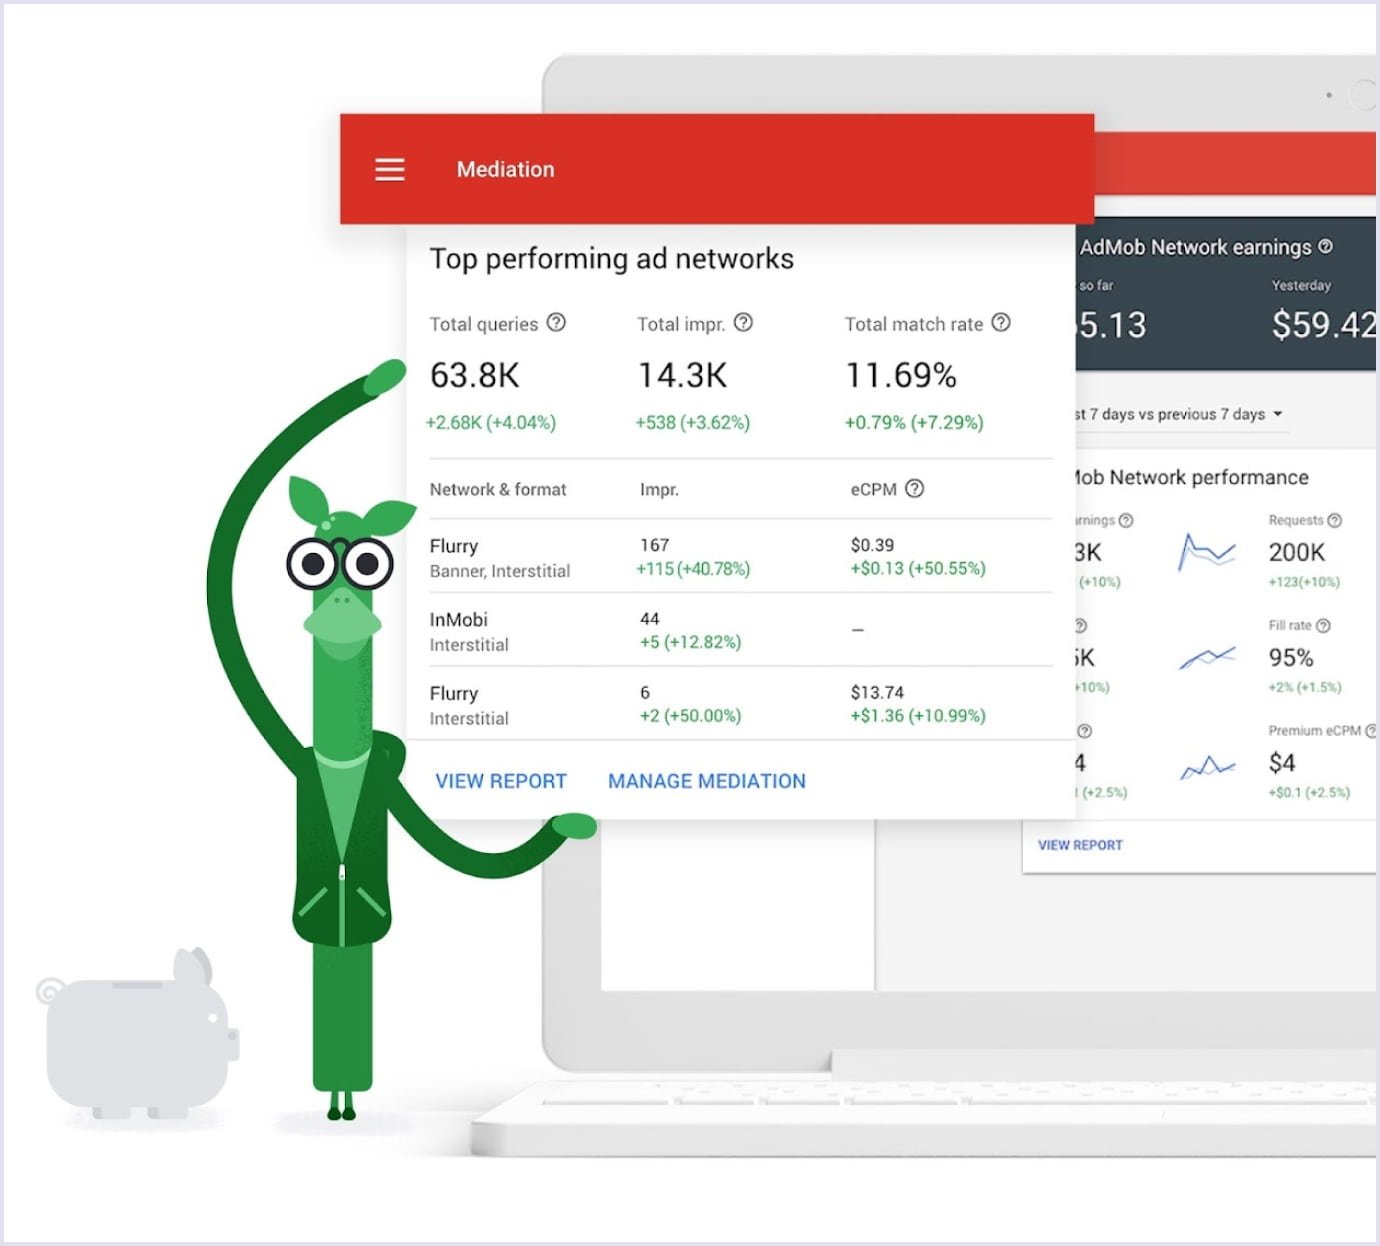Click +115 (+40.78%) impressions change
The height and width of the screenshot is (1246, 1380).
tap(693, 568)
